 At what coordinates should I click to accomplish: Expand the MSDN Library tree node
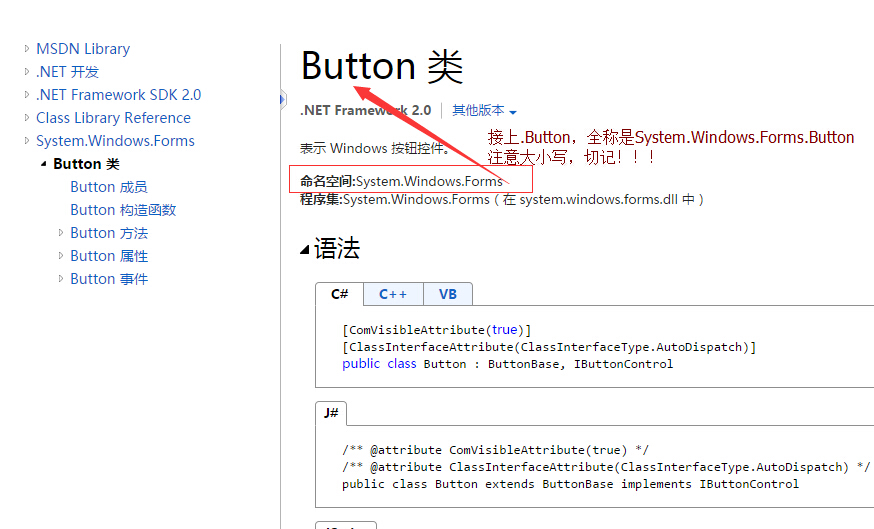pyautogui.click(x=26, y=48)
